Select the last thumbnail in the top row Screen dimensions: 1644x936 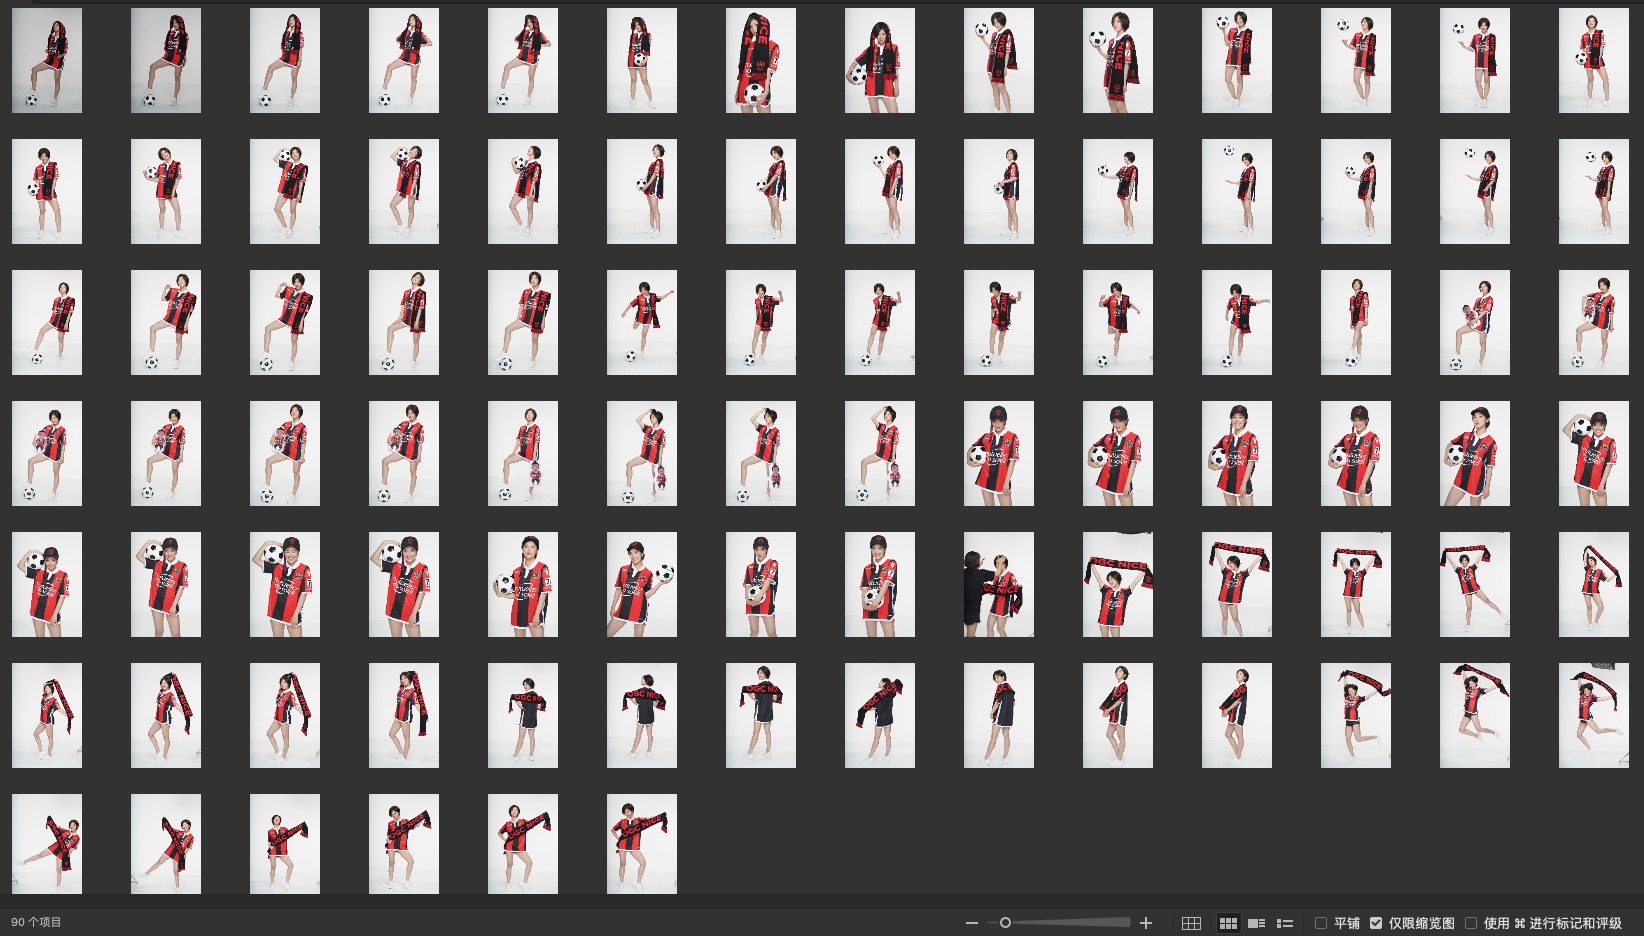click(x=1593, y=60)
